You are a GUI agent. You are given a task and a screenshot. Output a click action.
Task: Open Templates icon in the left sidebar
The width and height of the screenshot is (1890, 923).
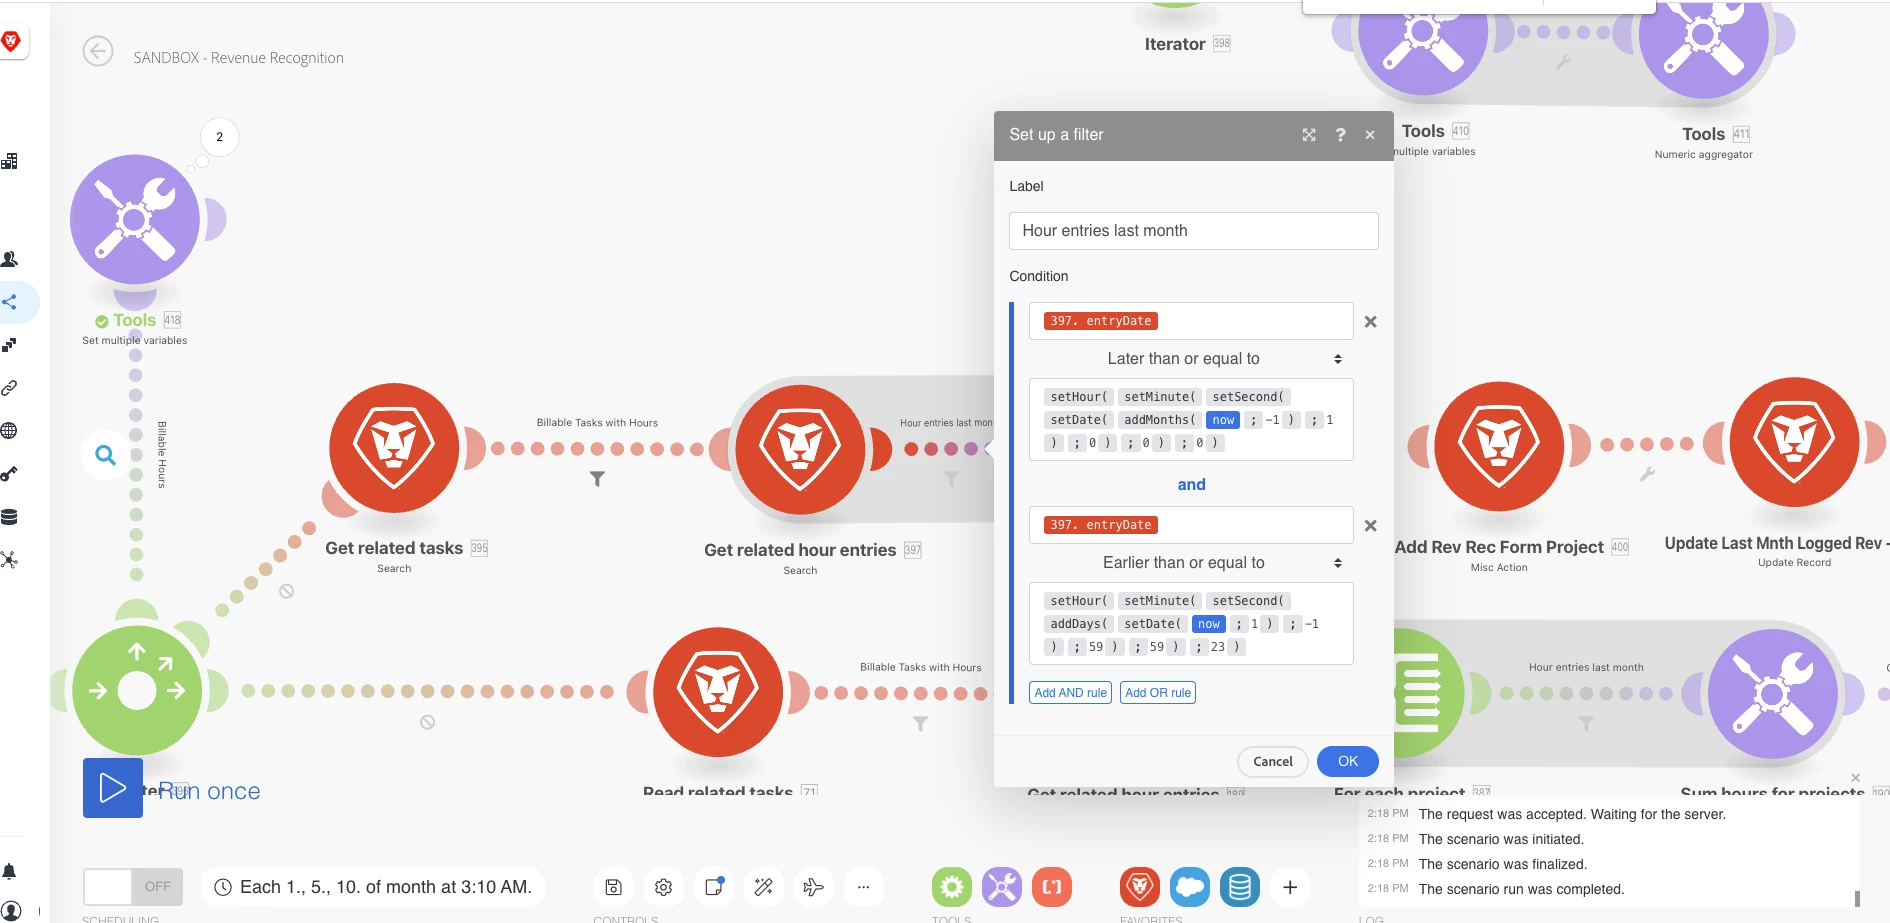click(10, 345)
